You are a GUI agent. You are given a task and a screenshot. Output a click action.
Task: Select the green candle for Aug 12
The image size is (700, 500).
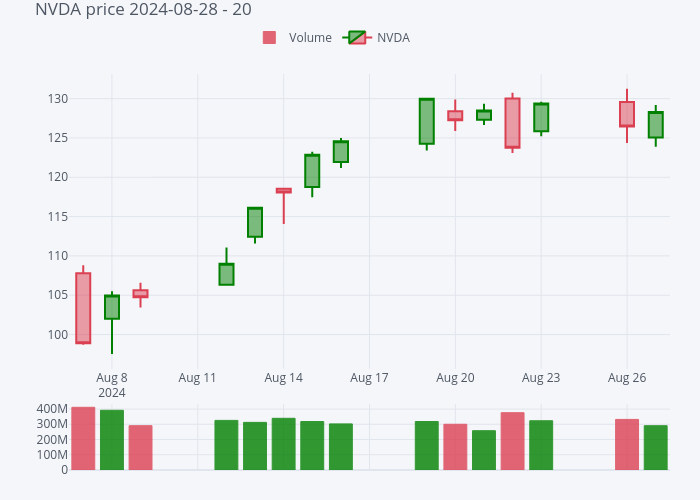coord(227,274)
